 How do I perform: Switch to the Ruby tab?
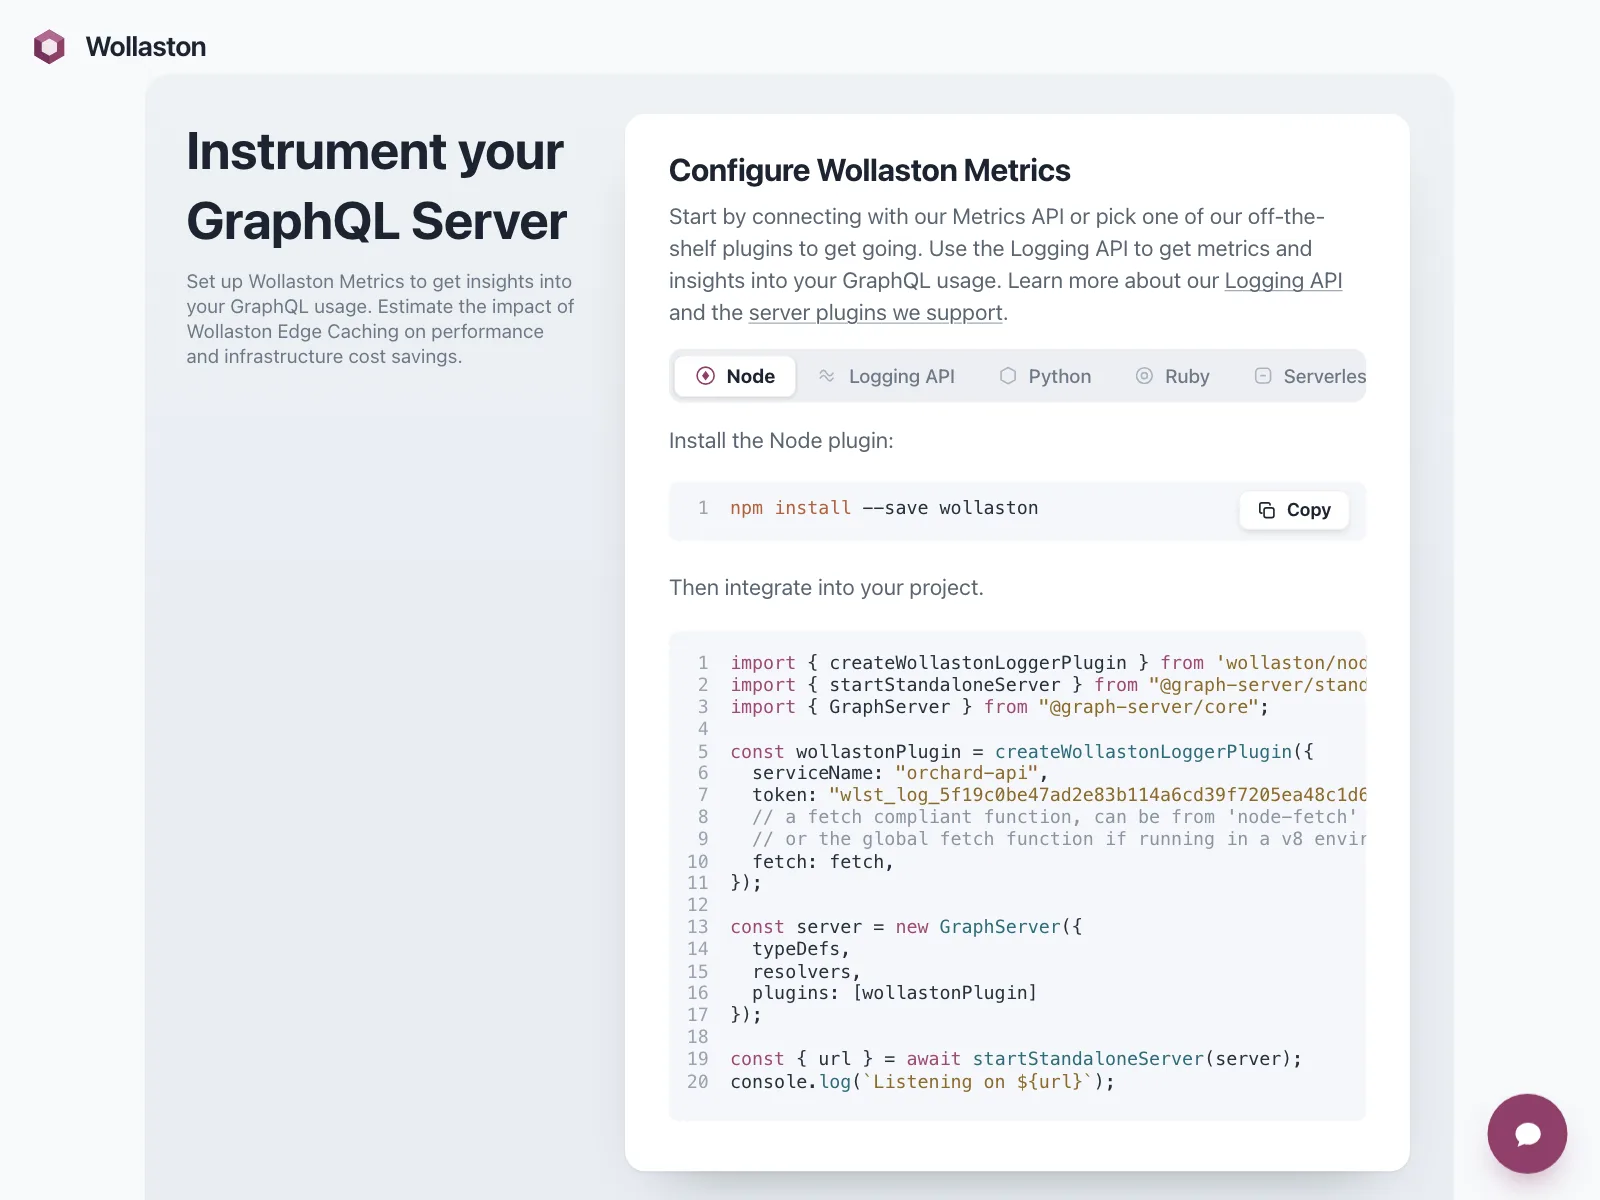[x=1172, y=376]
